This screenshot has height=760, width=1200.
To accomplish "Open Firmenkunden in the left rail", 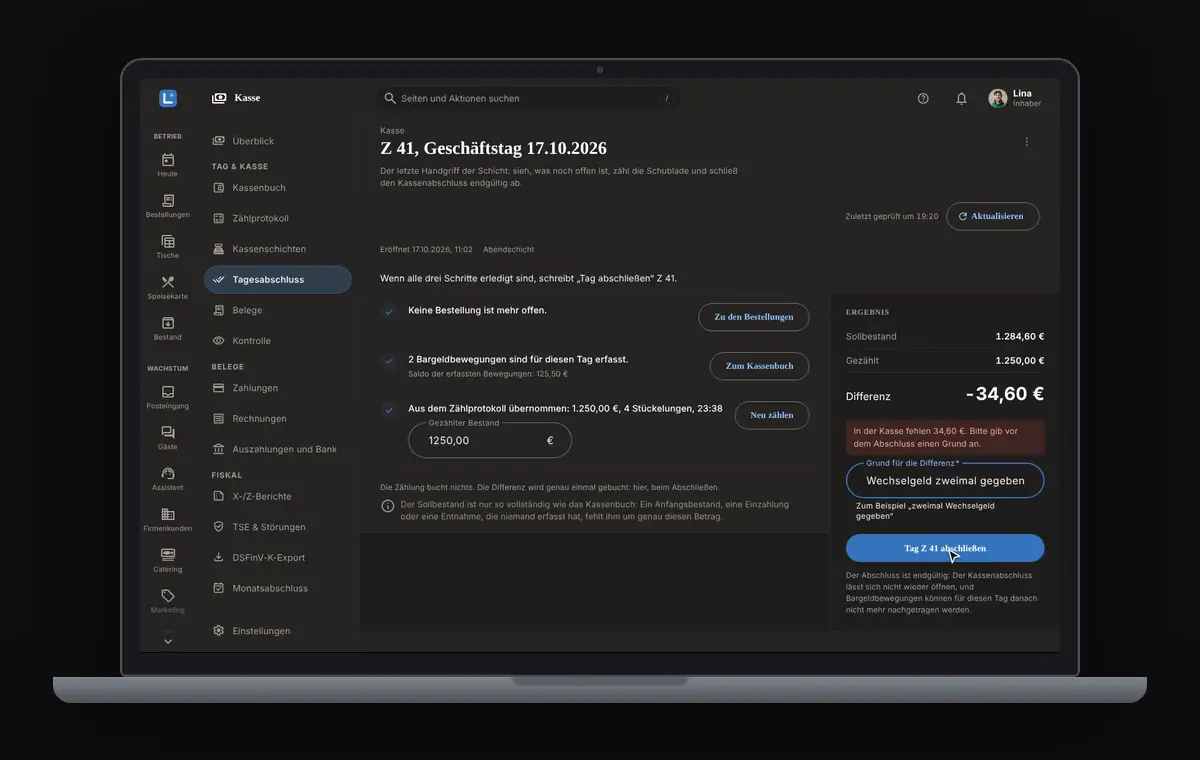I will pyautogui.click(x=168, y=520).
